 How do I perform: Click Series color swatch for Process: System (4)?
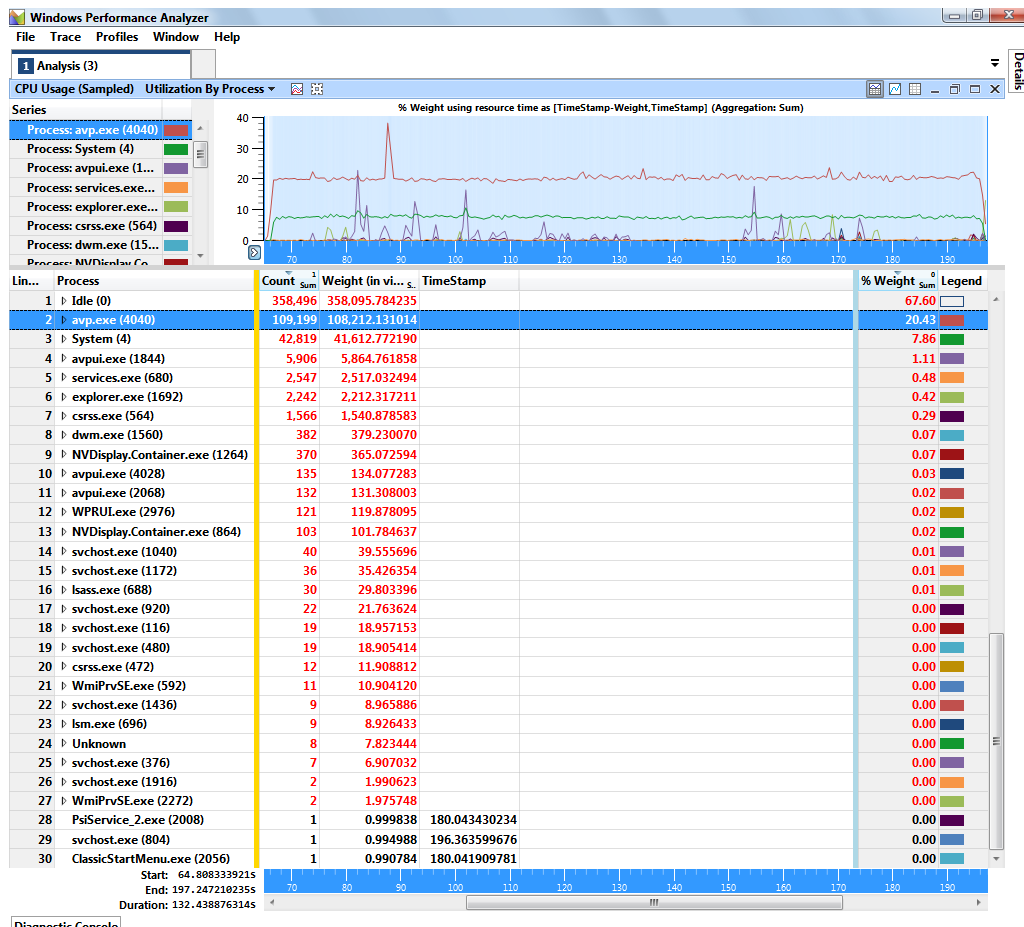[176, 150]
